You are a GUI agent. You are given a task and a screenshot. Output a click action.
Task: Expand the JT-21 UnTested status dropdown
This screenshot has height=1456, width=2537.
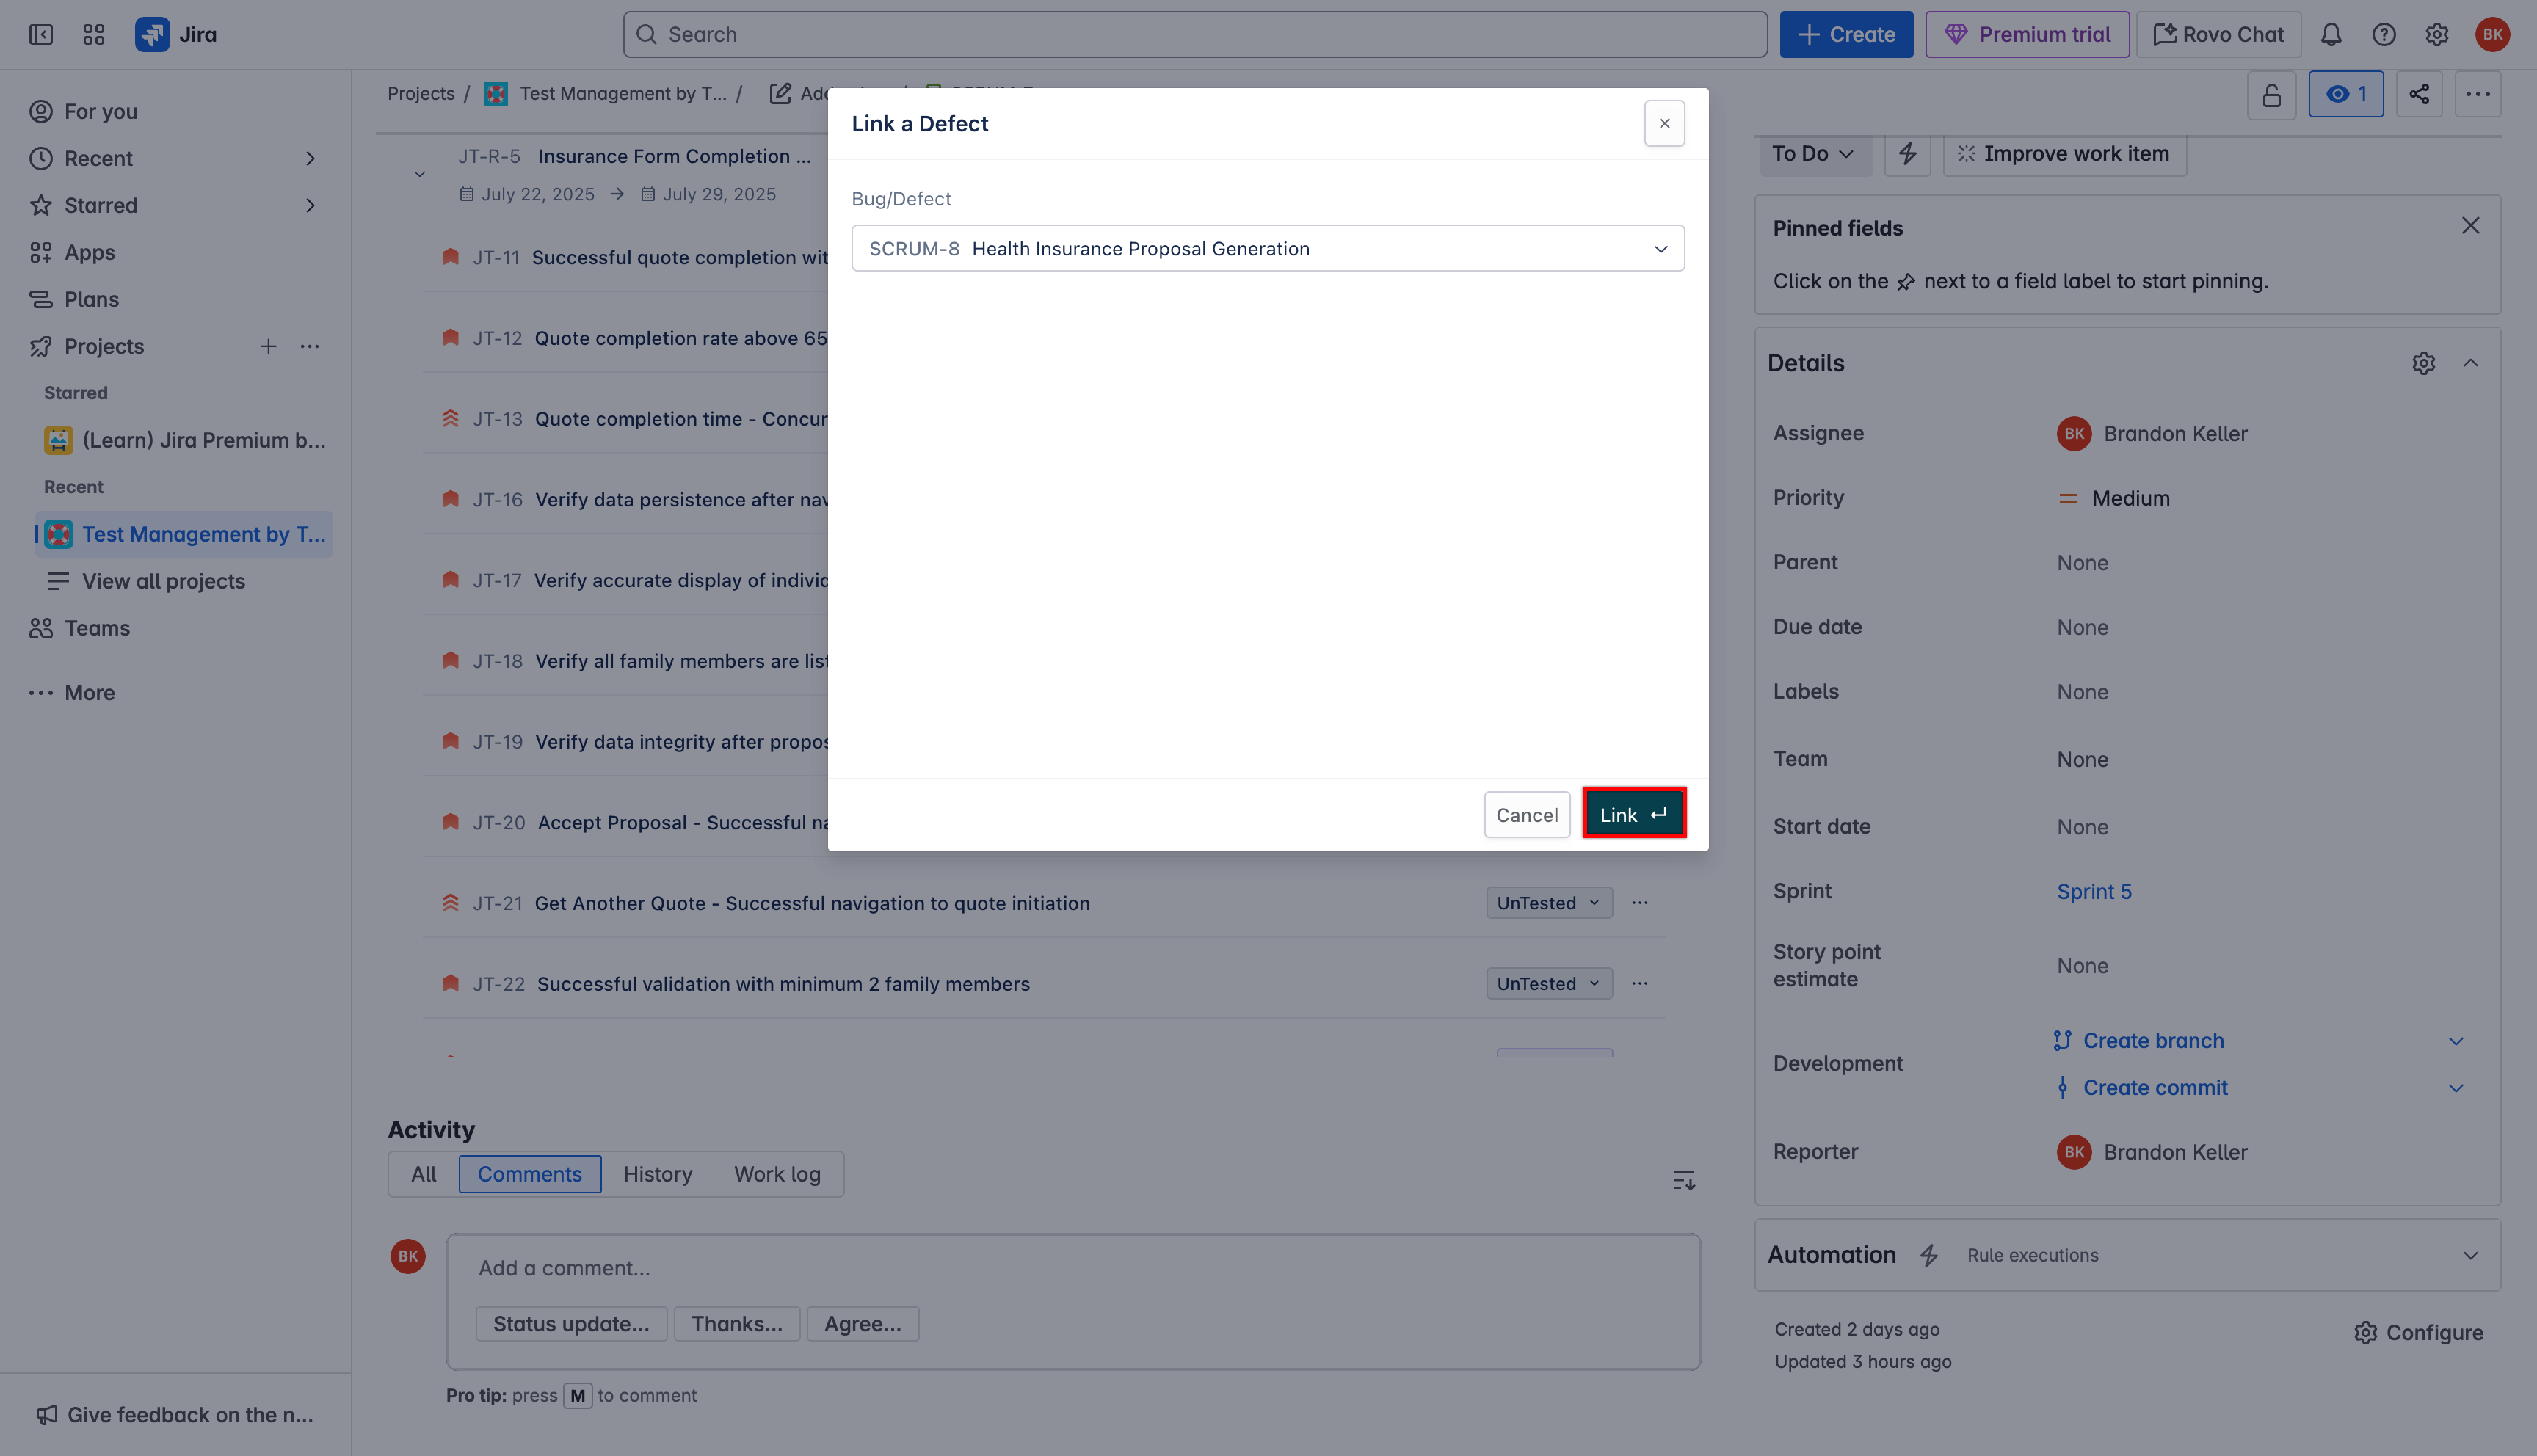[1548, 903]
